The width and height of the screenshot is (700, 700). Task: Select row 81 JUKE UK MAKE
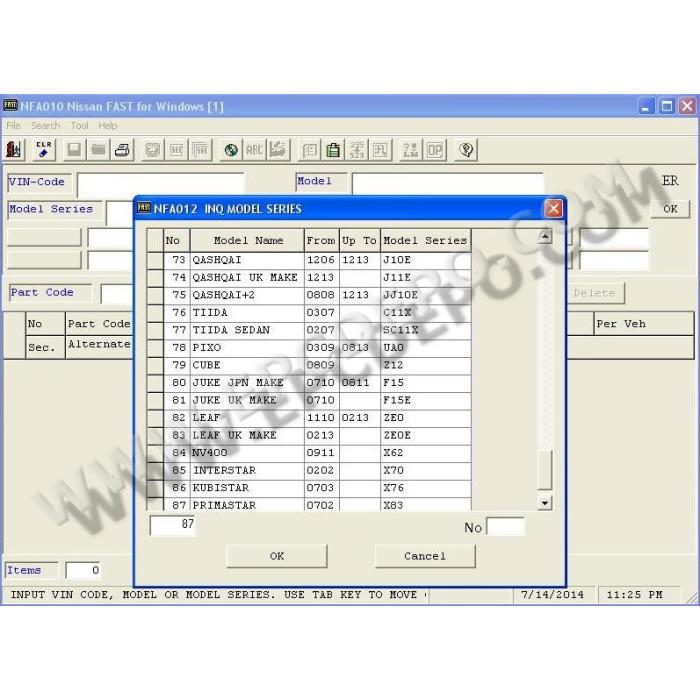[309, 400]
